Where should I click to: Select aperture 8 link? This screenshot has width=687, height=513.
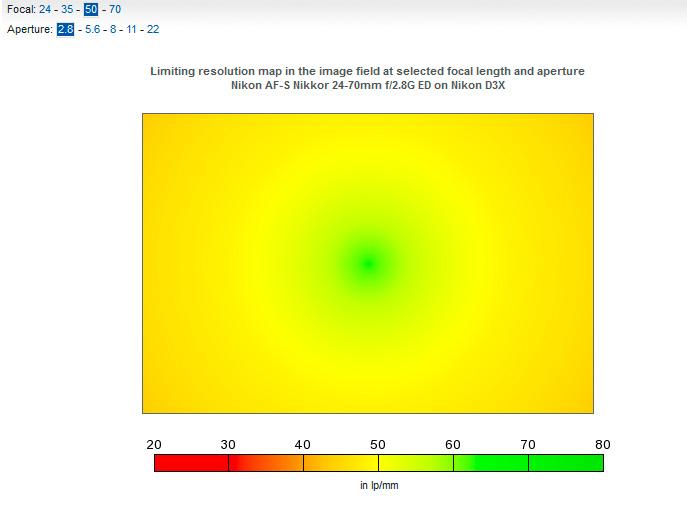point(113,29)
